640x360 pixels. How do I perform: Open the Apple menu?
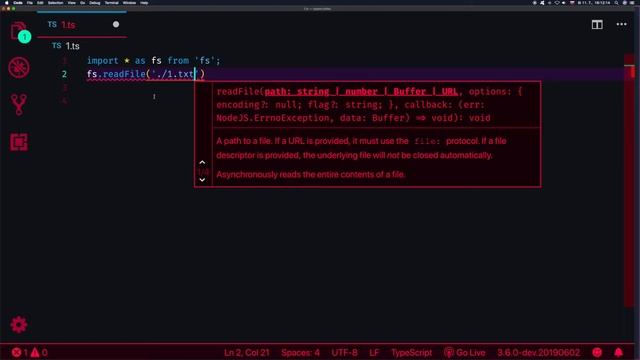tap(7, 3)
